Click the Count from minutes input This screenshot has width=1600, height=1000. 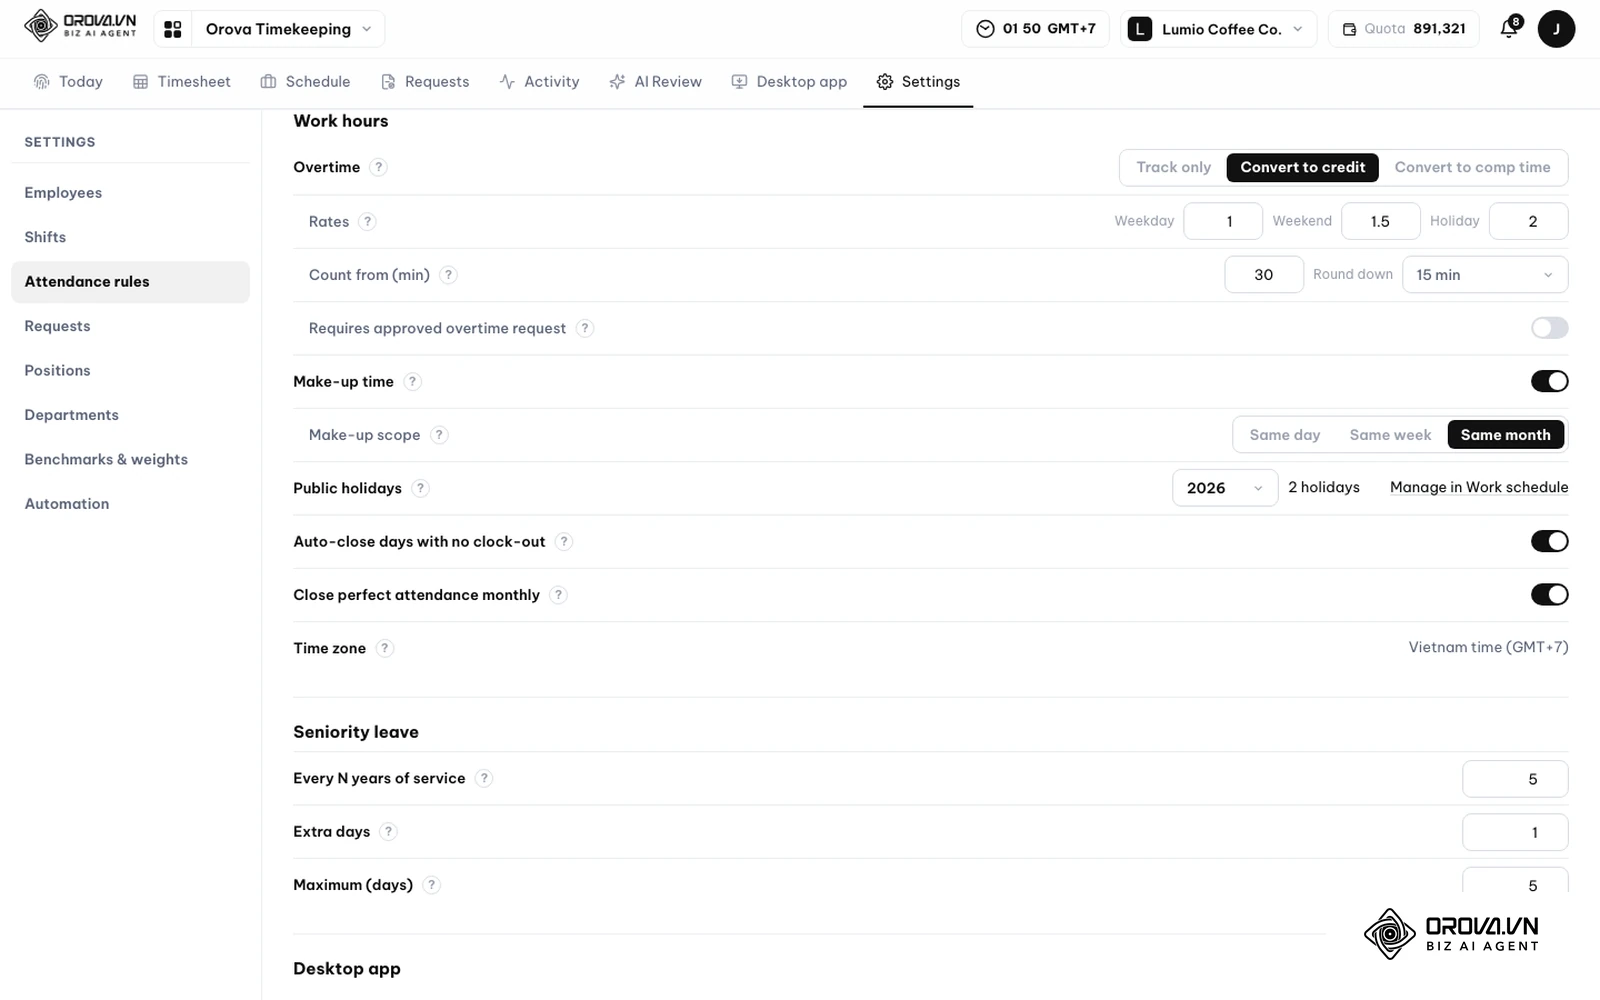[1264, 275]
